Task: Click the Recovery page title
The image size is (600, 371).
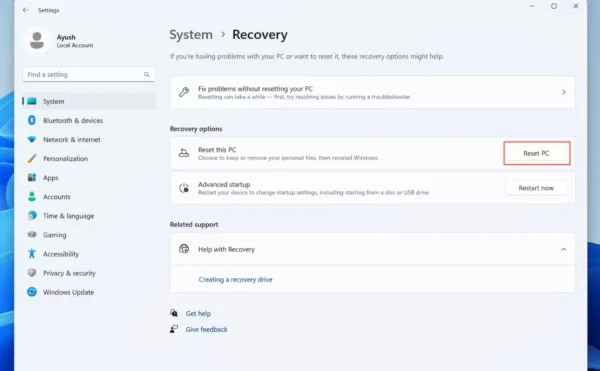Action: click(x=260, y=34)
